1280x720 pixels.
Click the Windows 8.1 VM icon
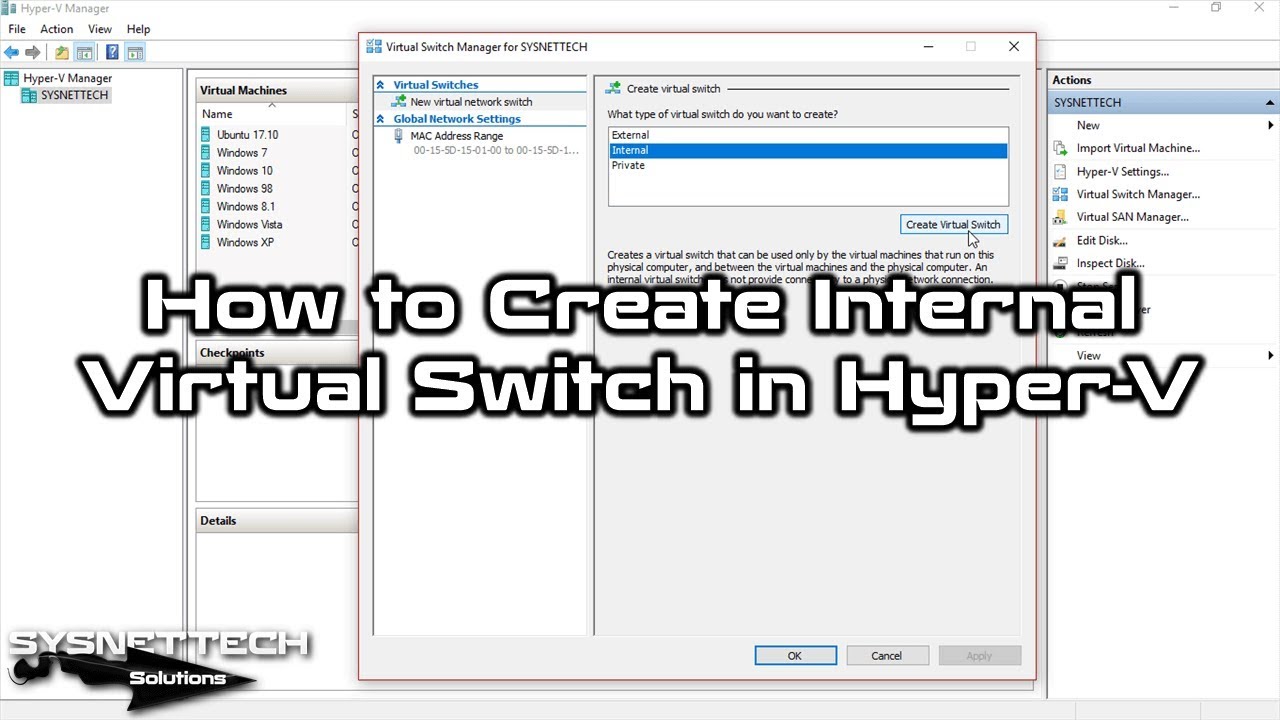[207, 207]
